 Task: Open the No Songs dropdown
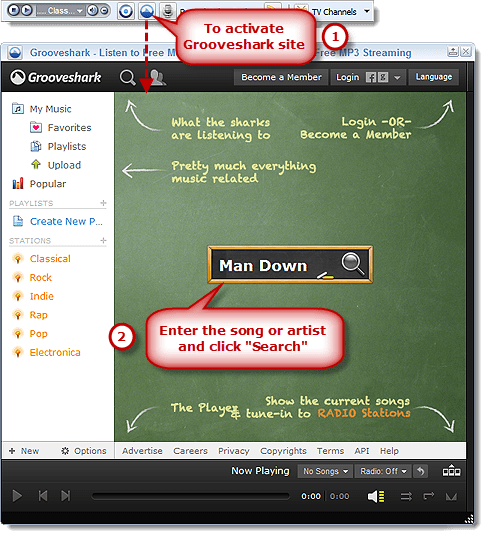[325, 471]
